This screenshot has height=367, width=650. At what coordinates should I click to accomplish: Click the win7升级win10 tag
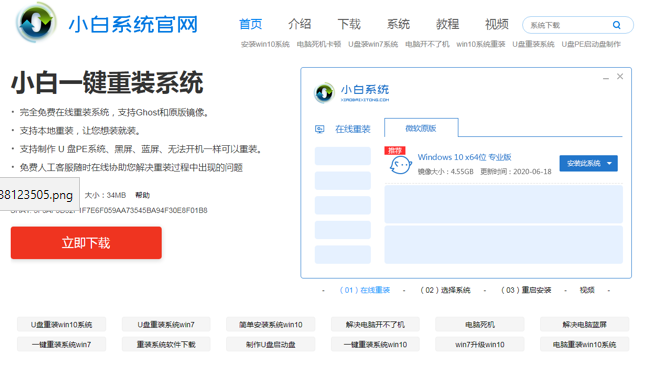point(480,344)
